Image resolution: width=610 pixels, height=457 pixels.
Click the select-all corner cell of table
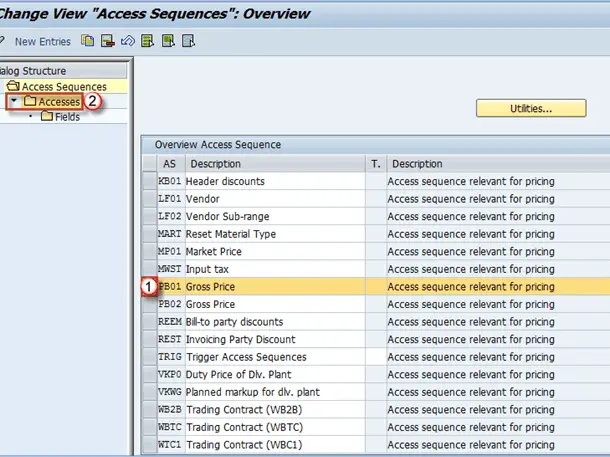149,163
